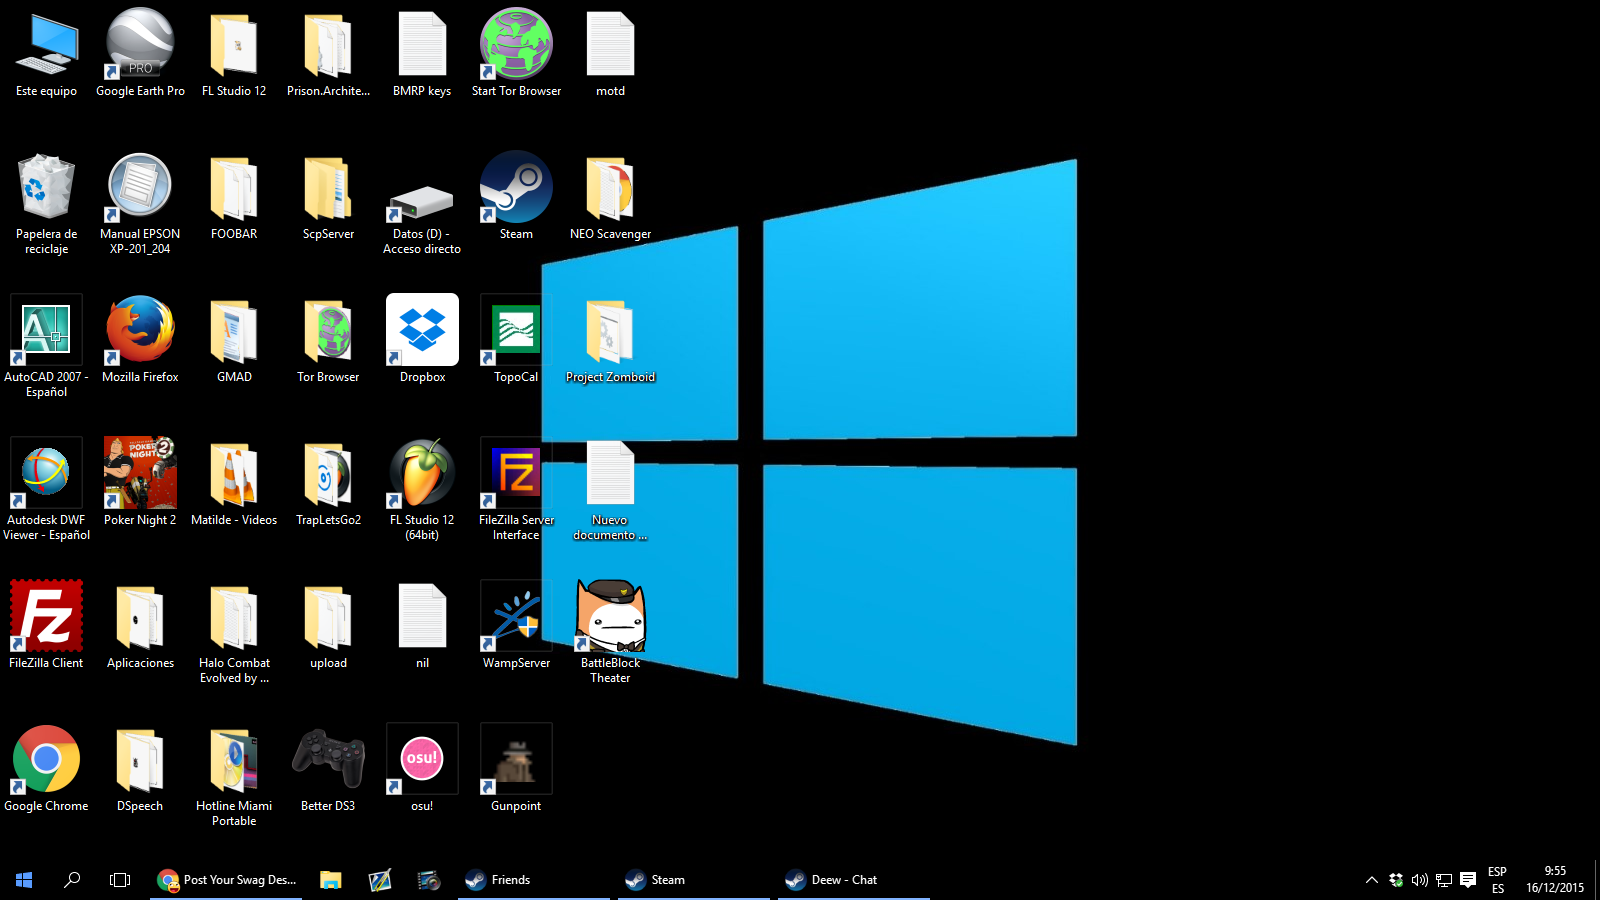Viewport: 1600px width, 900px height.
Task: Select the NEO Scavenger folder
Action: pyautogui.click(x=610, y=197)
